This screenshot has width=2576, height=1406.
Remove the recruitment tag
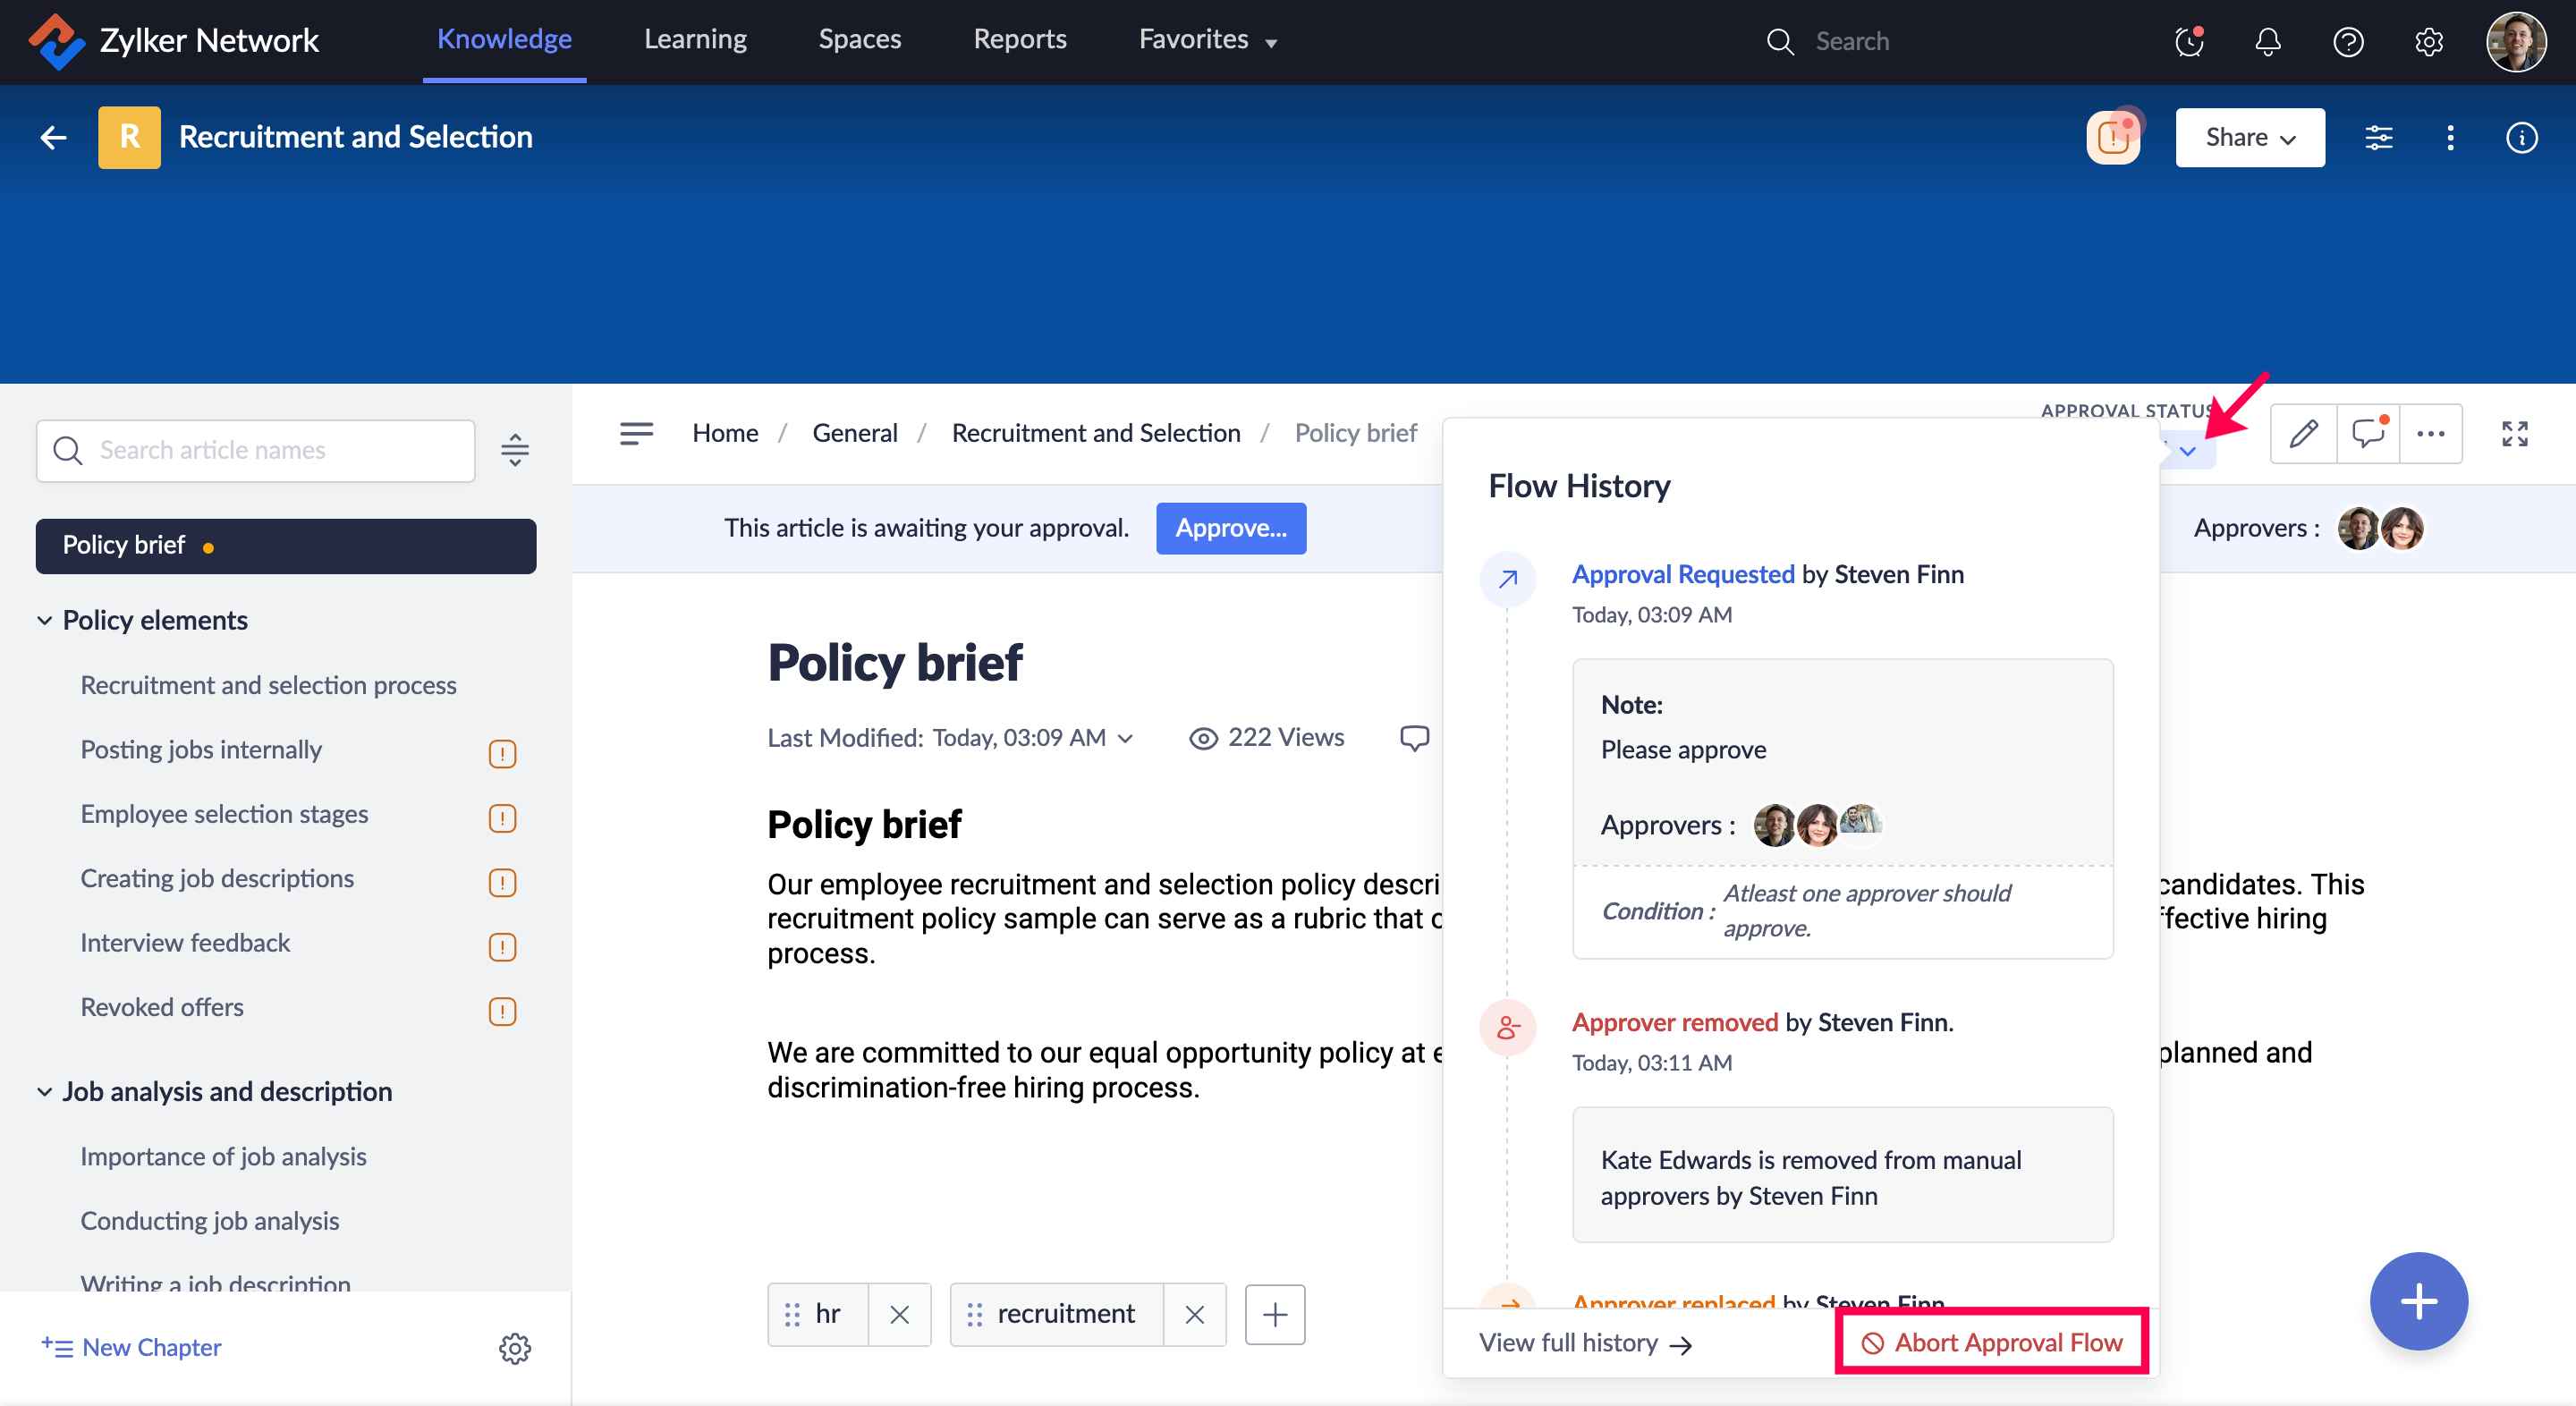pyautogui.click(x=1194, y=1314)
